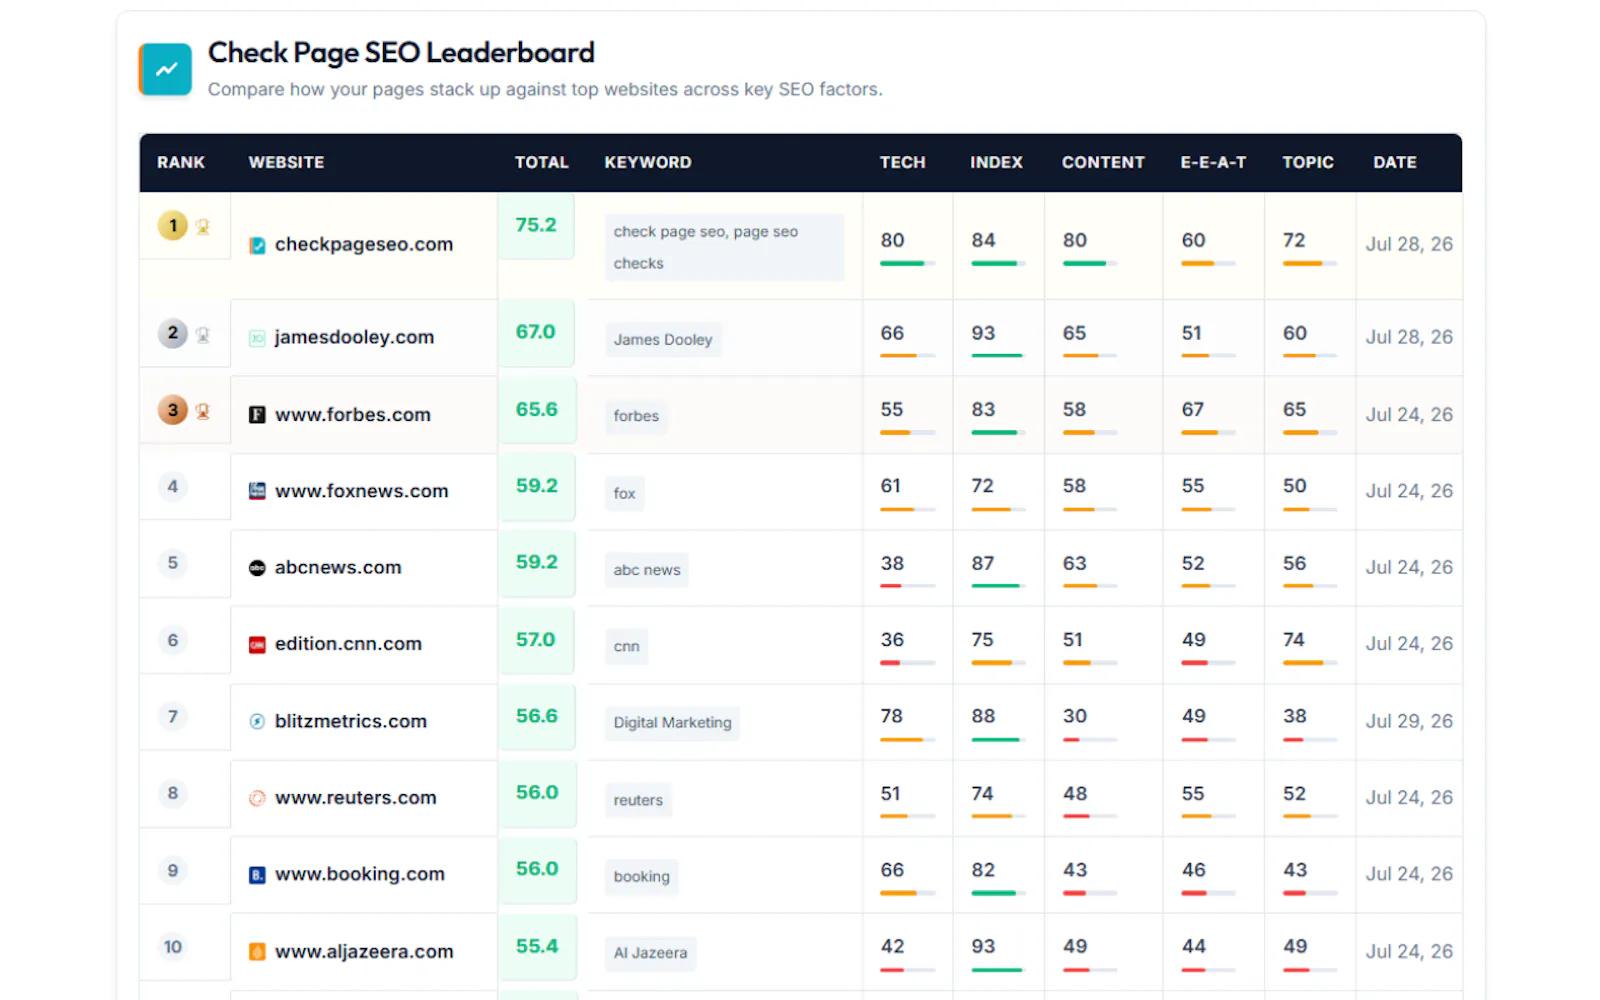Screen dimensions: 1600x1000
Task: Click the 55.4 total for www.aljazeera.com
Action: pyautogui.click(x=537, y=946)
